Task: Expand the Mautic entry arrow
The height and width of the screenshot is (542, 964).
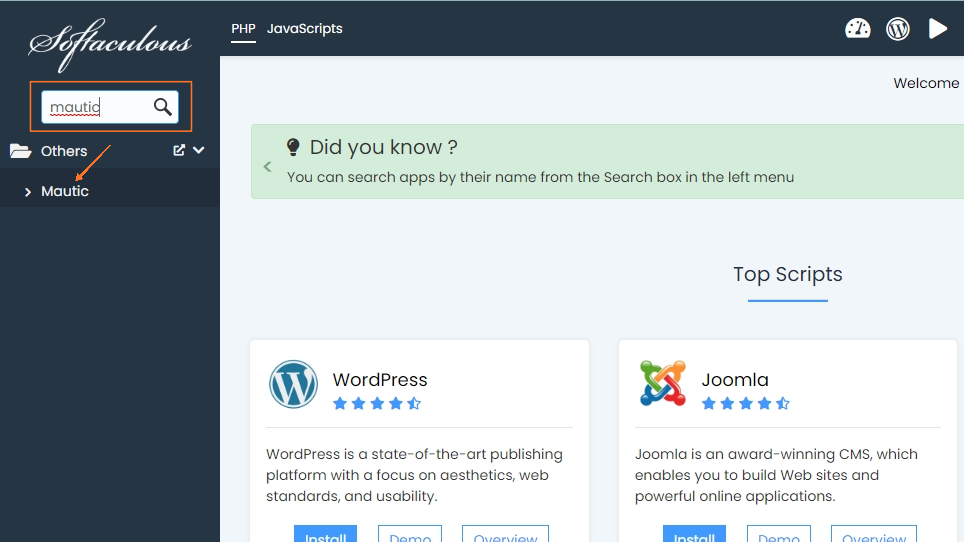Action: coord(28,192)
